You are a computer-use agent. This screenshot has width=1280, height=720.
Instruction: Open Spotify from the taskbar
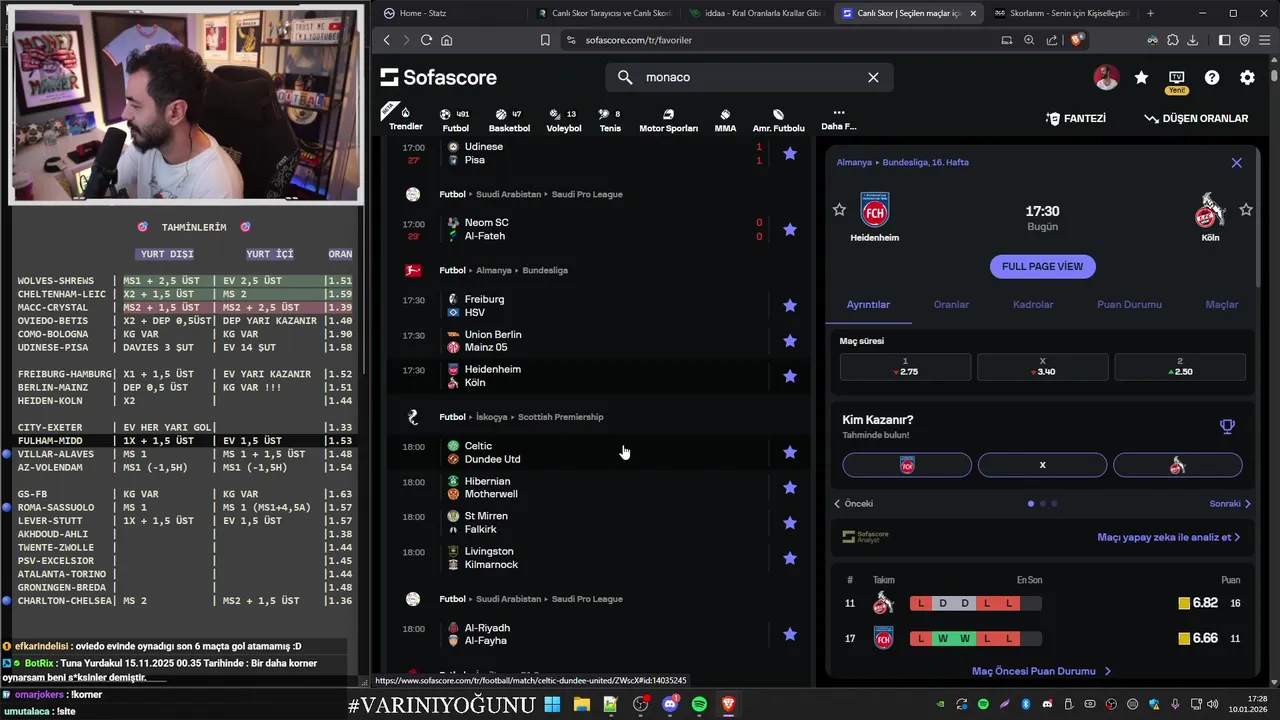[x=699, y=705]
